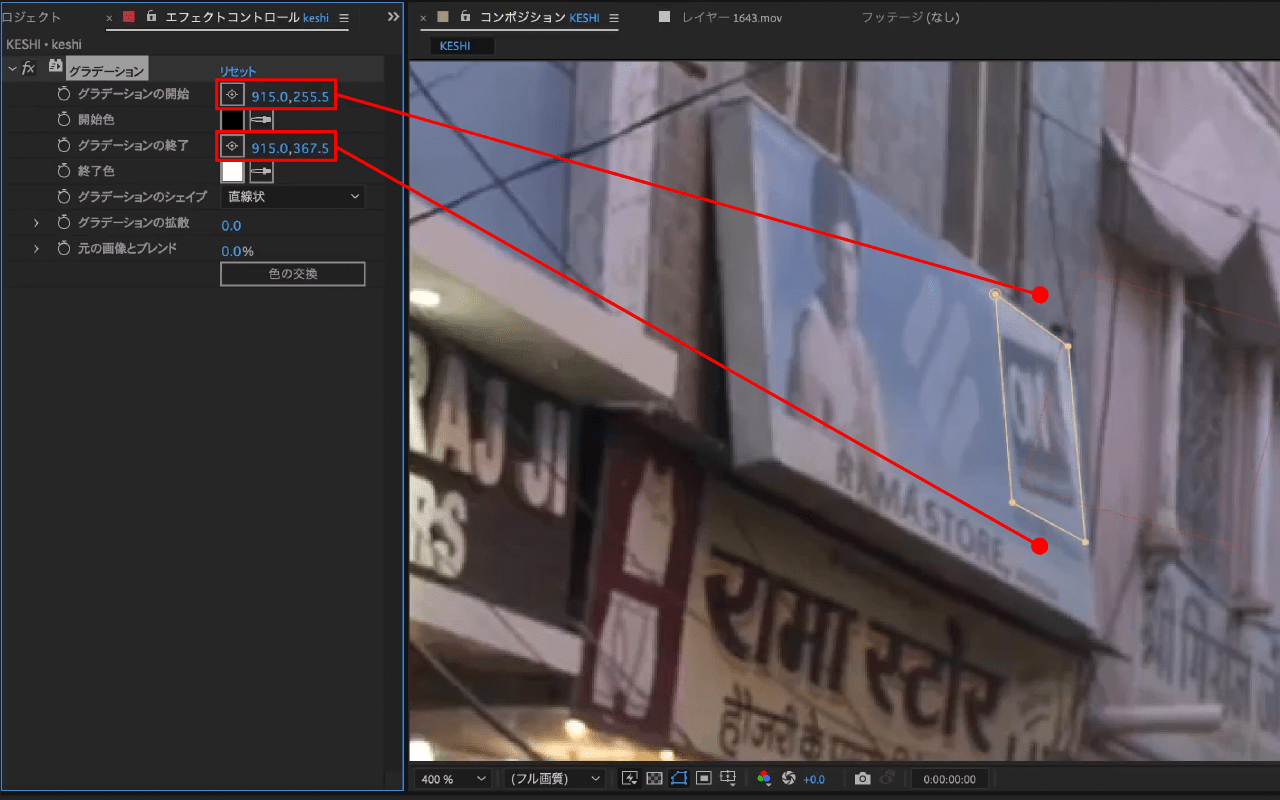Click the +0.0 exposure value
The width and height of the screenshot is (1280, 800).
click(814, 779)
